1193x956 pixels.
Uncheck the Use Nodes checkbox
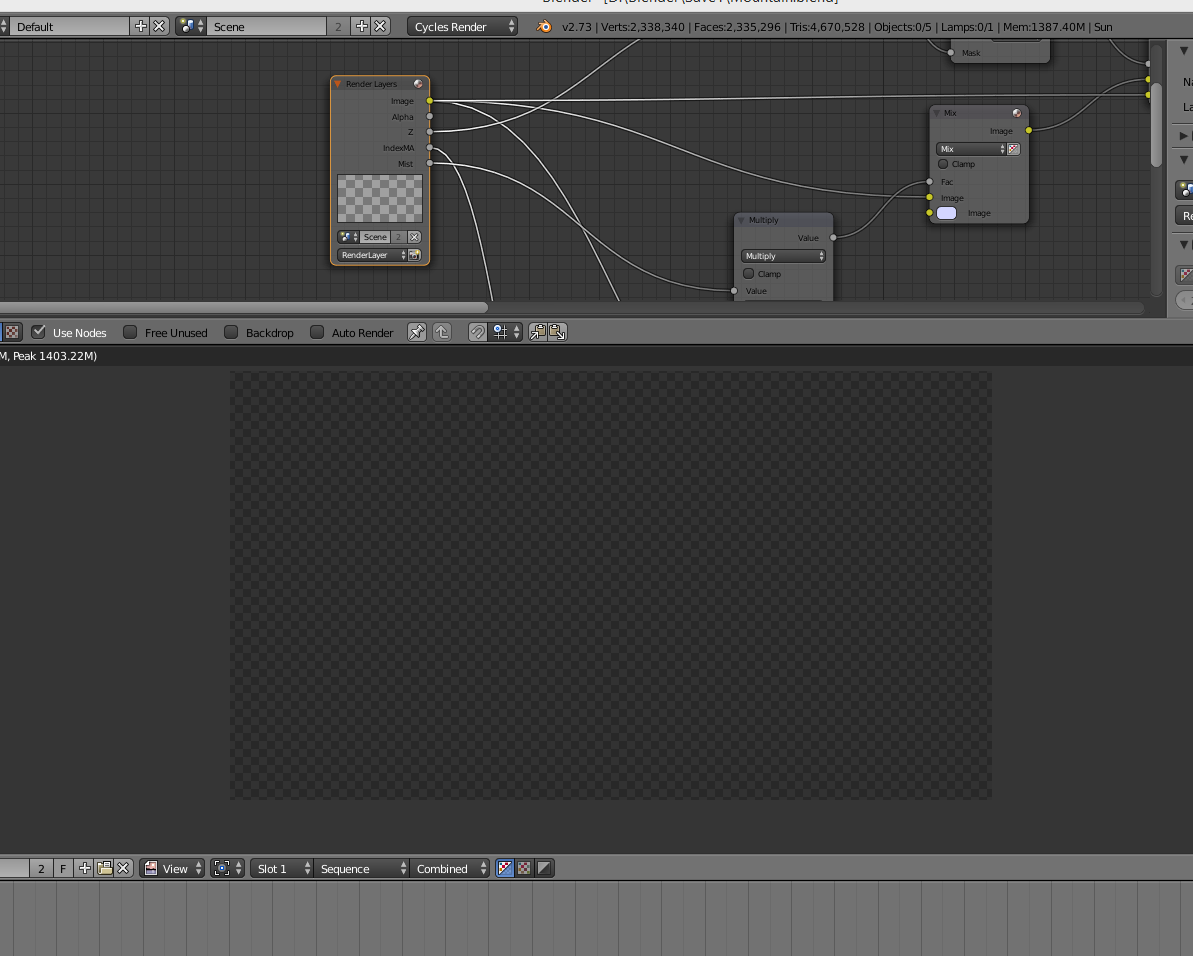[39, 332]
